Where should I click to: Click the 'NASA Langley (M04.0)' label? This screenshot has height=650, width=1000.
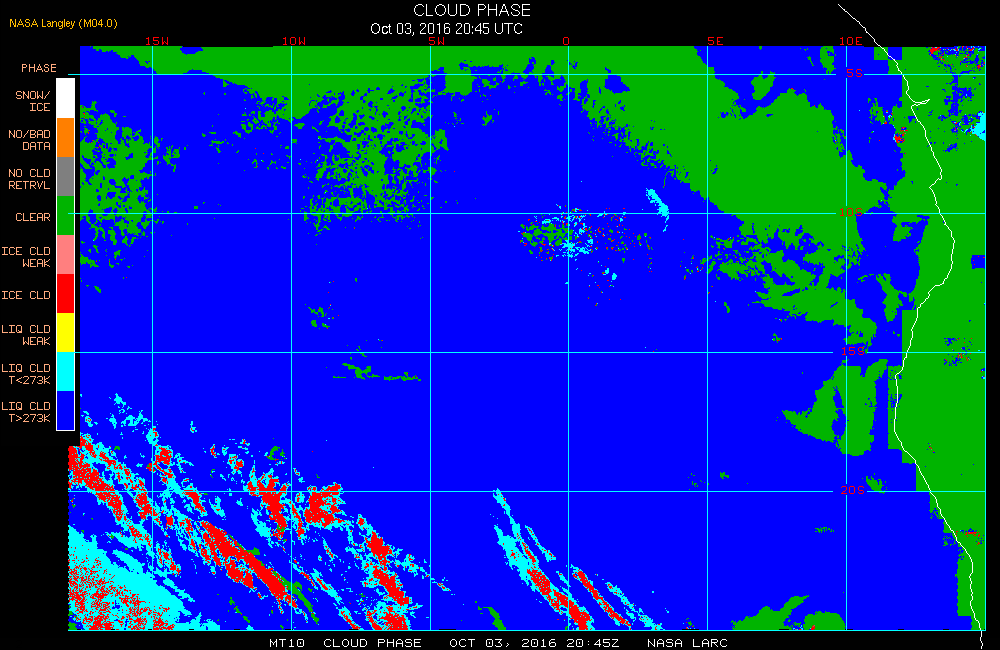click(63, 24)
